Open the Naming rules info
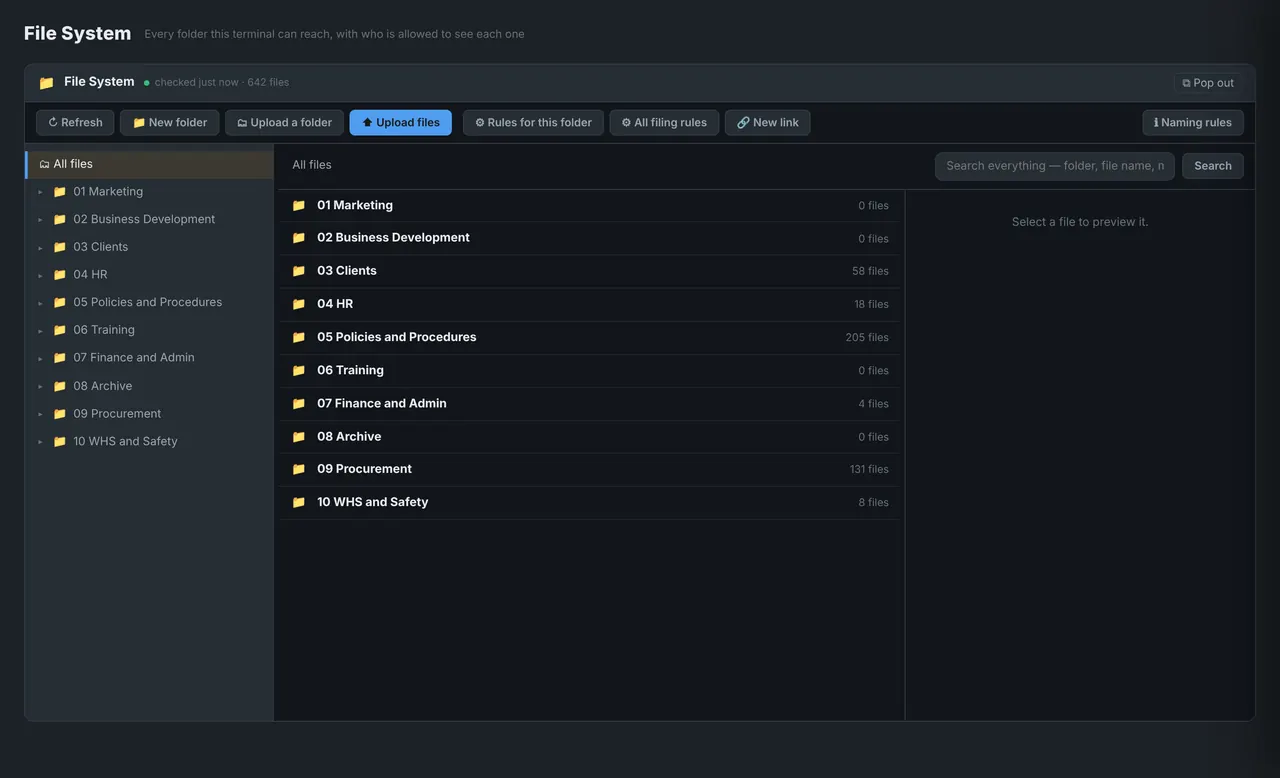Image resolution: width=1280 pixels, height=778 pixels. coord(1193,123)
